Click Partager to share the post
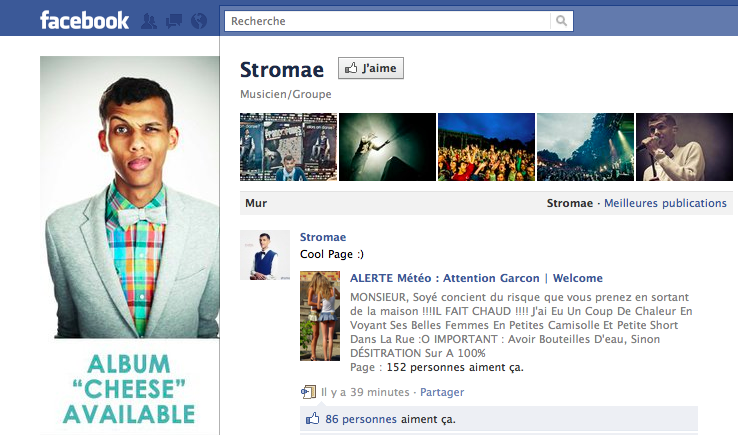The height and width of the screenshot is (435, 738). 442,392
